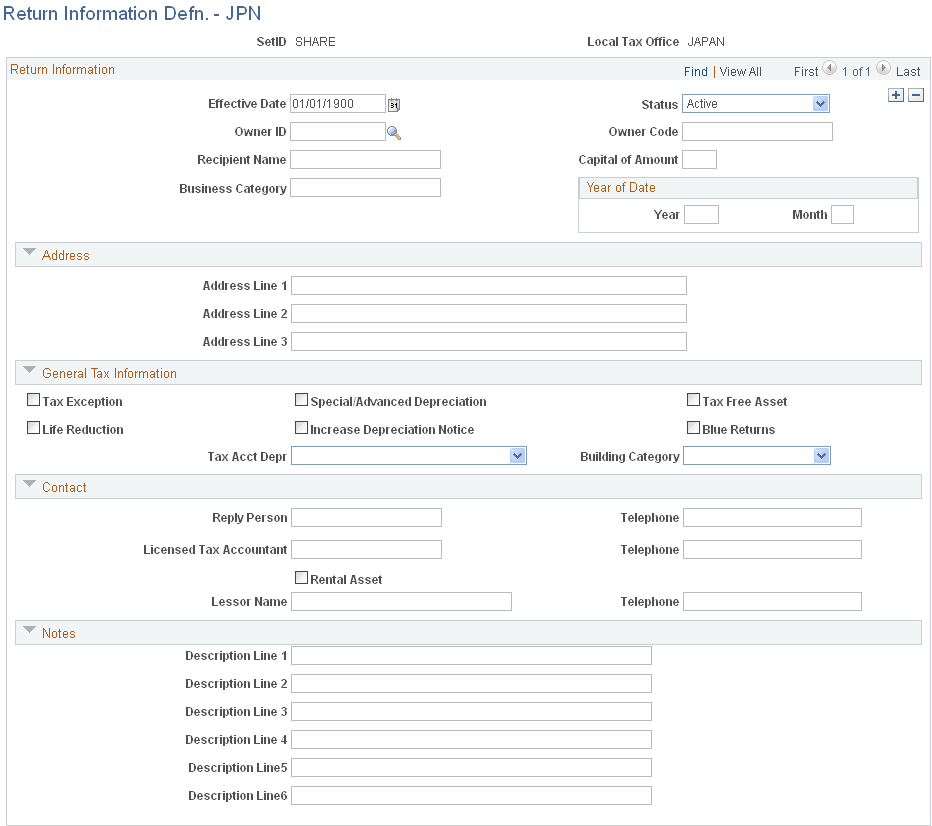
Task: Collapse the Address section
Action: pyautogui.click(x=29, y=251)
